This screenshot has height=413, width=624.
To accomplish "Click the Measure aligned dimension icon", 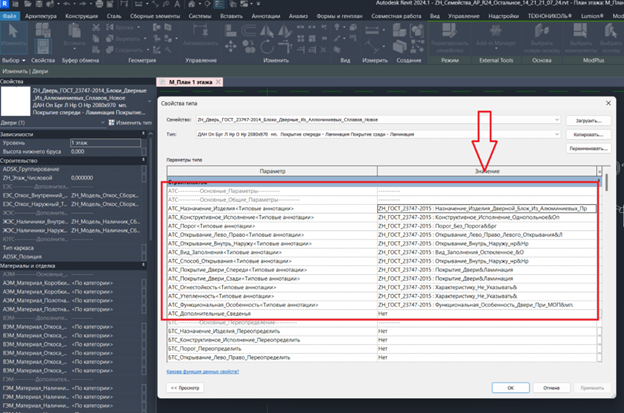I will (372, 30).
